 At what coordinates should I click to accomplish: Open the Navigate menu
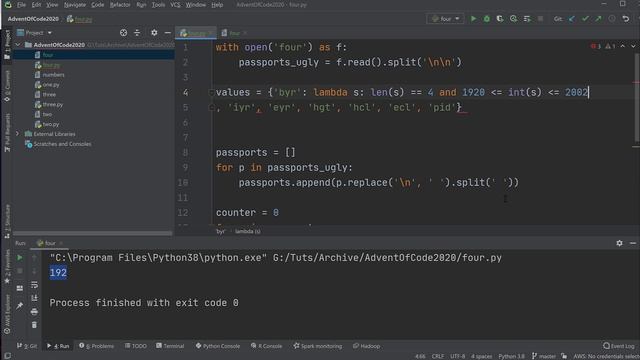coord(75,5)
